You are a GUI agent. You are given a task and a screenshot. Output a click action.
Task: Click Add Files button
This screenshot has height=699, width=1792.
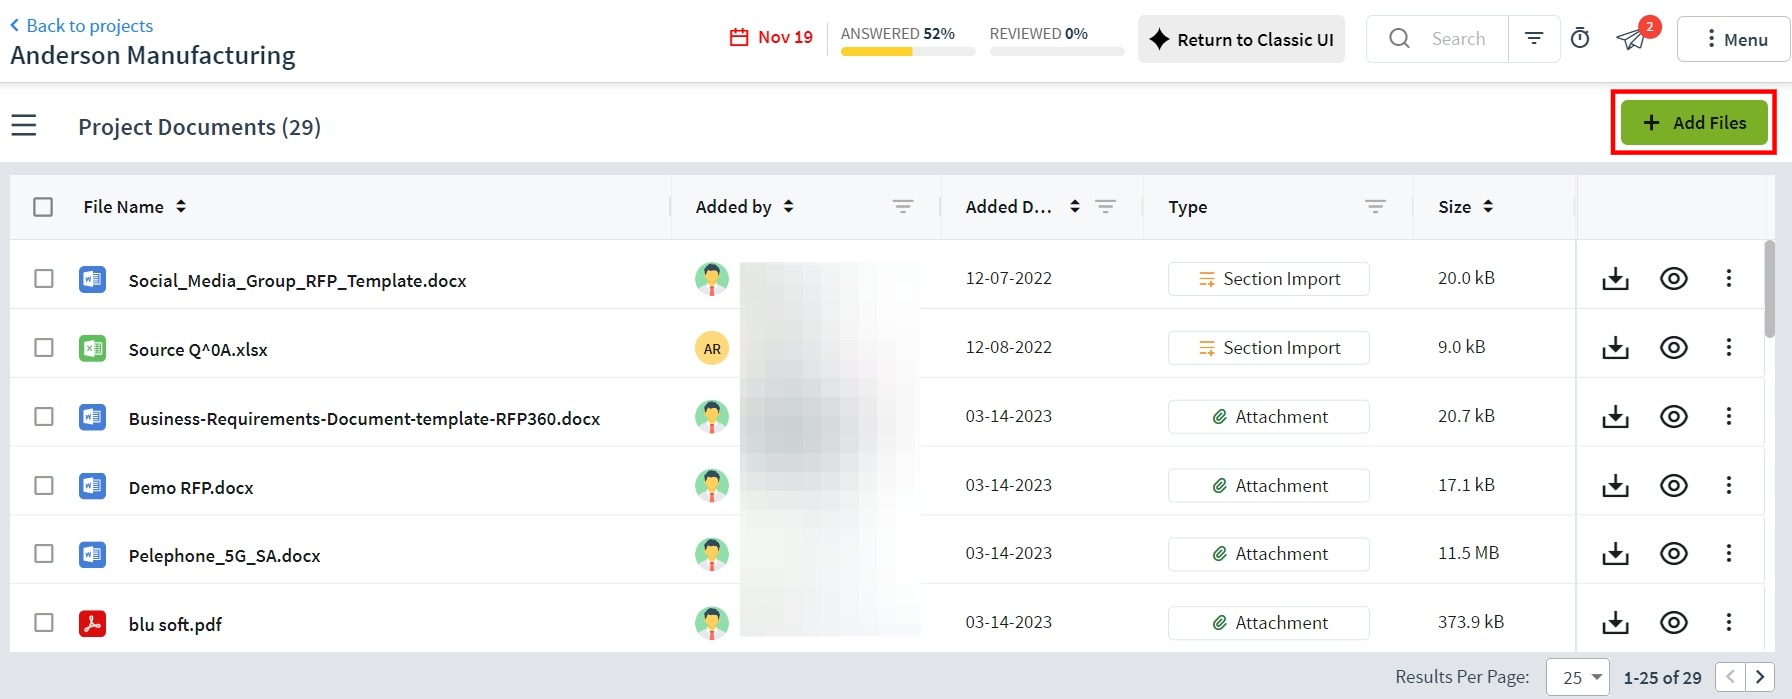(1694, 122)
